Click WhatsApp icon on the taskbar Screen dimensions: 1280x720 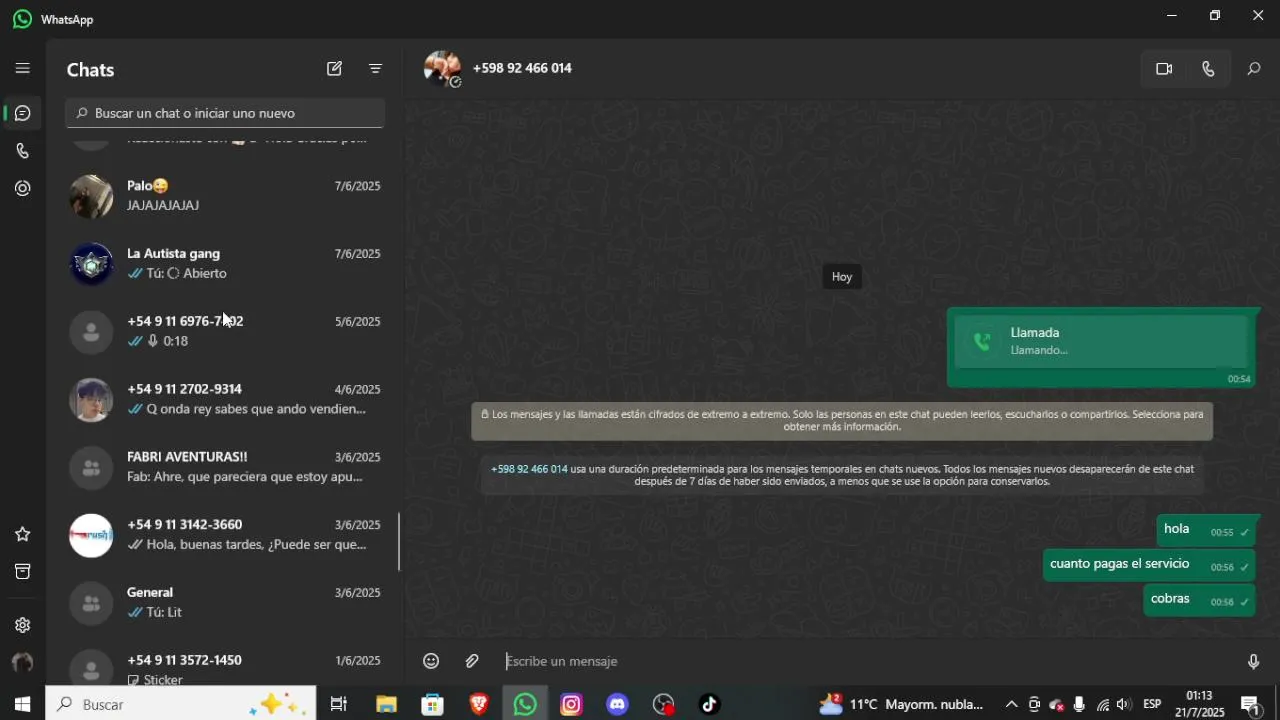(525, 704)
